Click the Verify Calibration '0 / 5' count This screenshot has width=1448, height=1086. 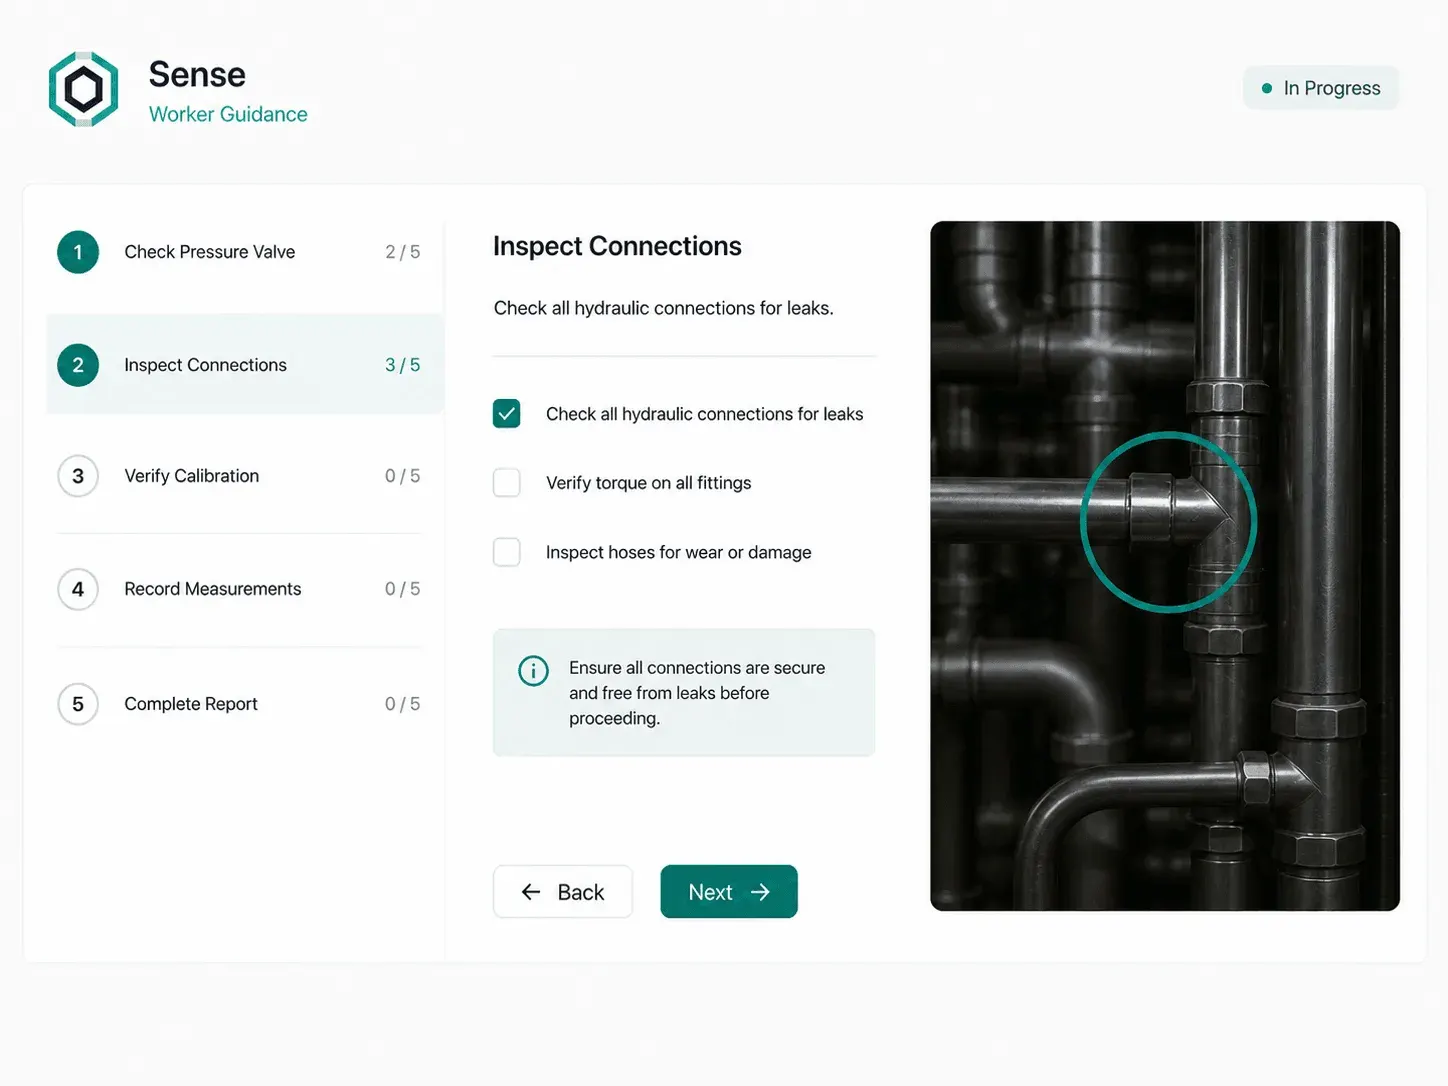(403, 476)
